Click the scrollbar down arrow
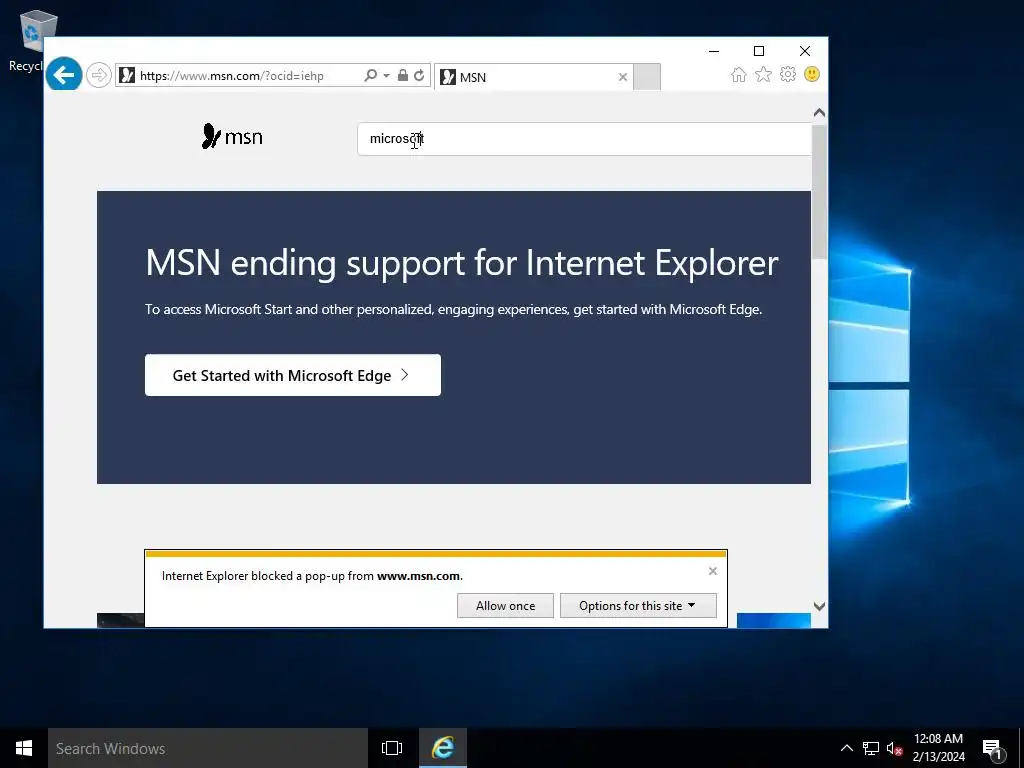 tap(820, 606)
